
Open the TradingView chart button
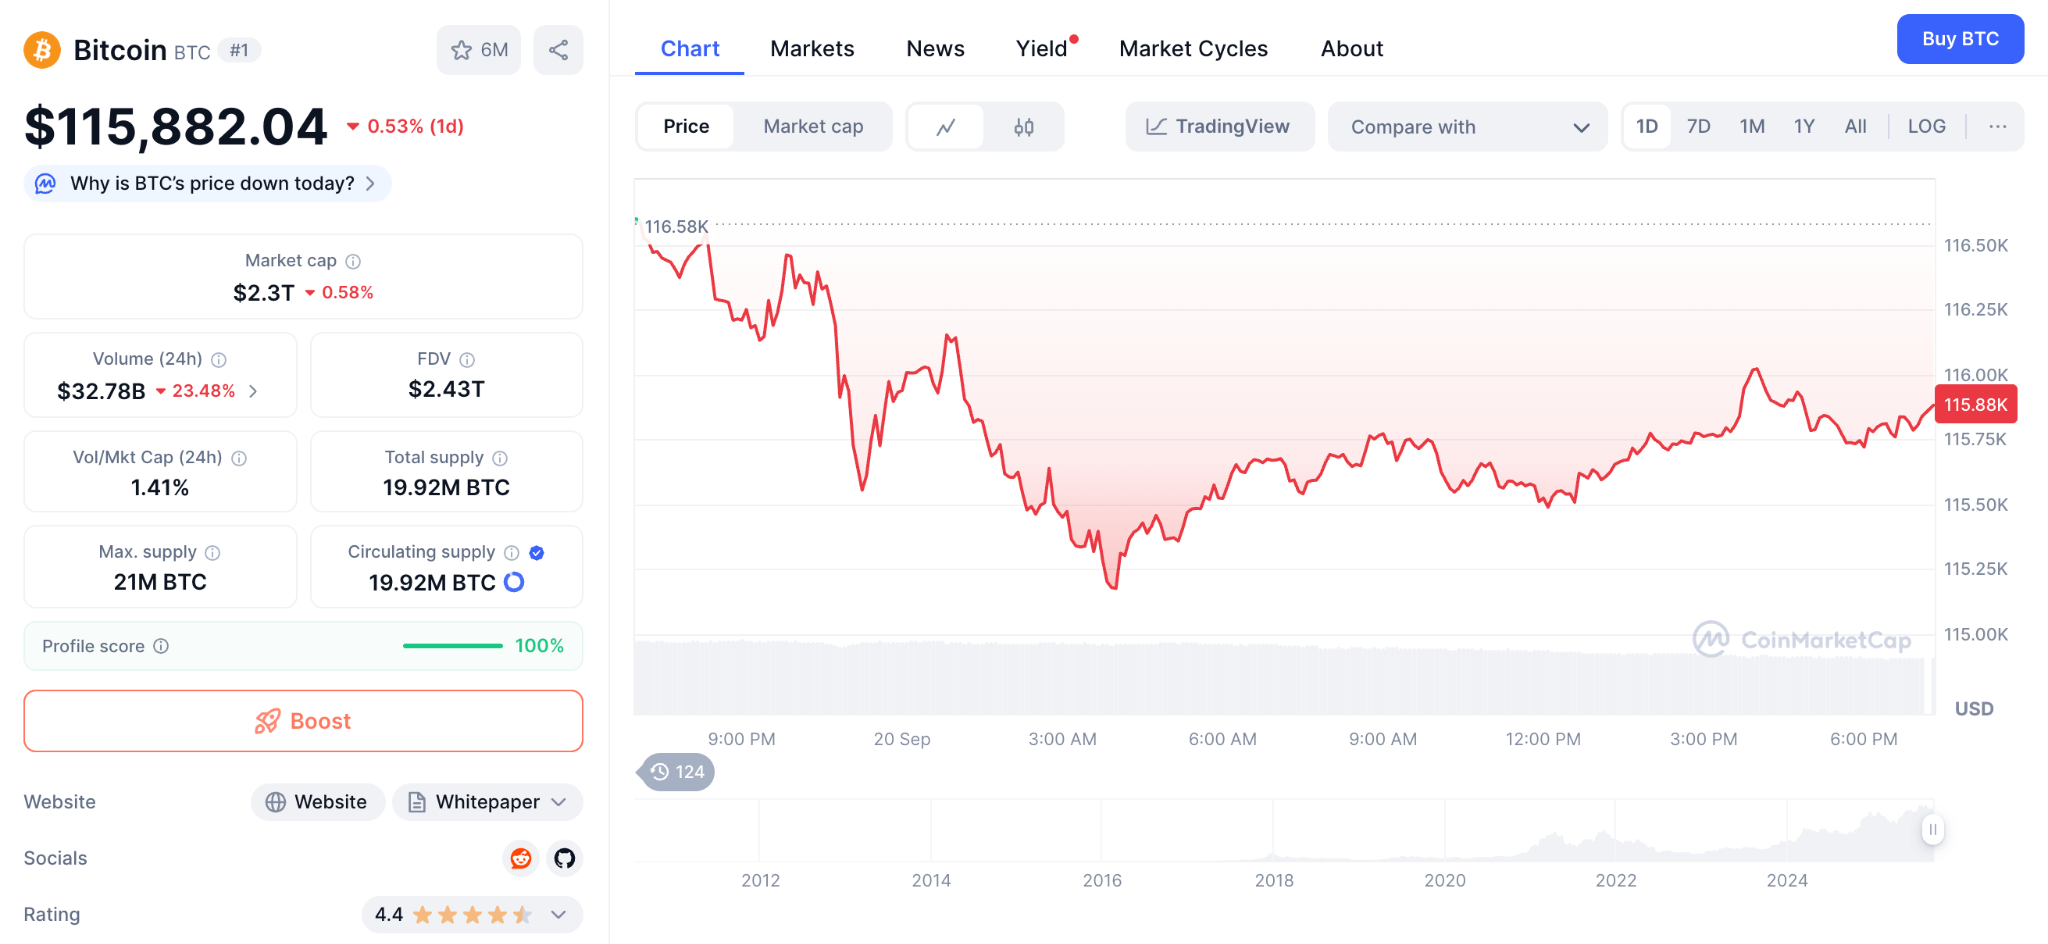click(1219, 127)
